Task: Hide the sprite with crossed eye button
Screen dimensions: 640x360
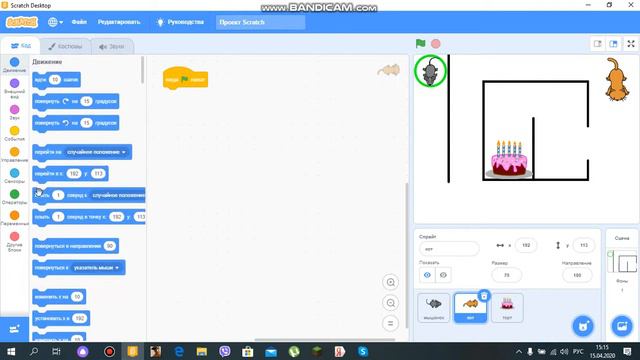Action: tap(443, 275)
